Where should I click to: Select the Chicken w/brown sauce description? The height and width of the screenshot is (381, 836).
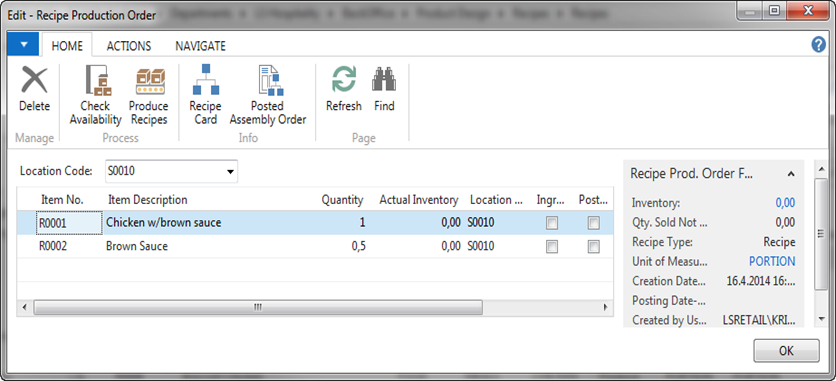click(x=164, y=223)
